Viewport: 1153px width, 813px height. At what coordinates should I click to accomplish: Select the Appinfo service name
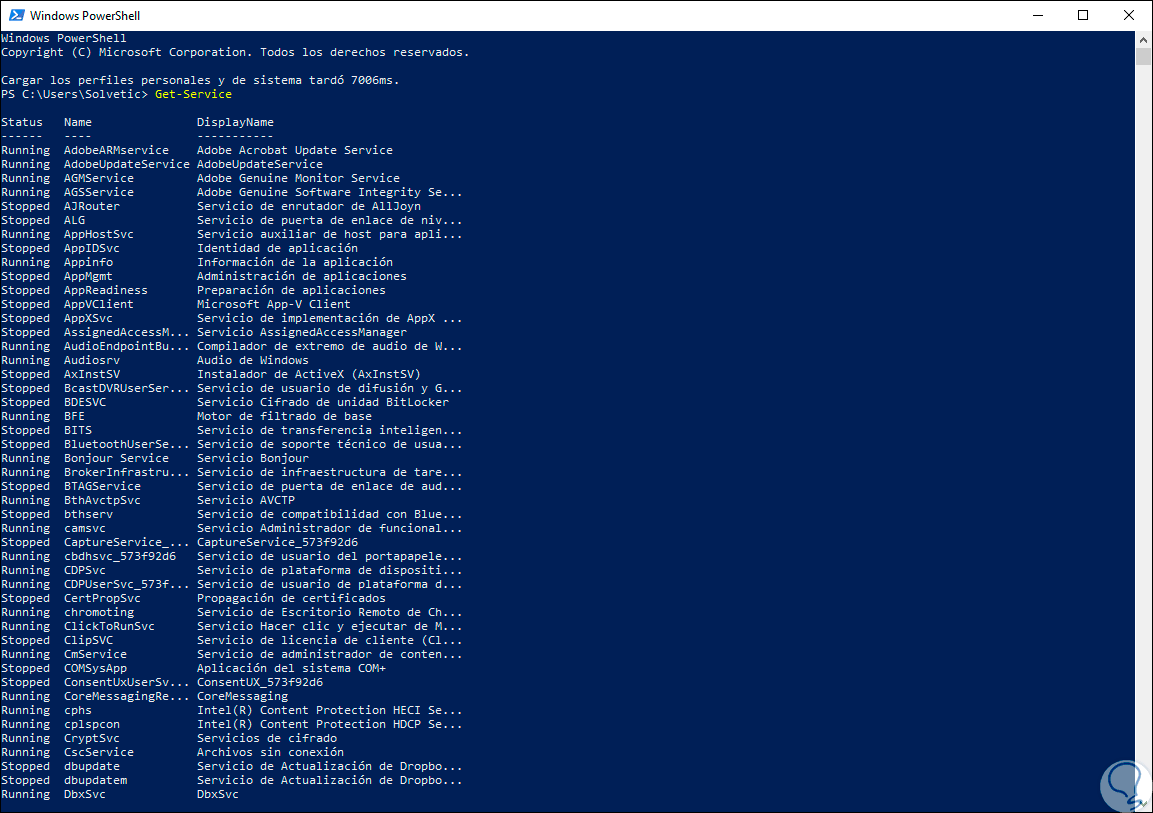(88, 262)
